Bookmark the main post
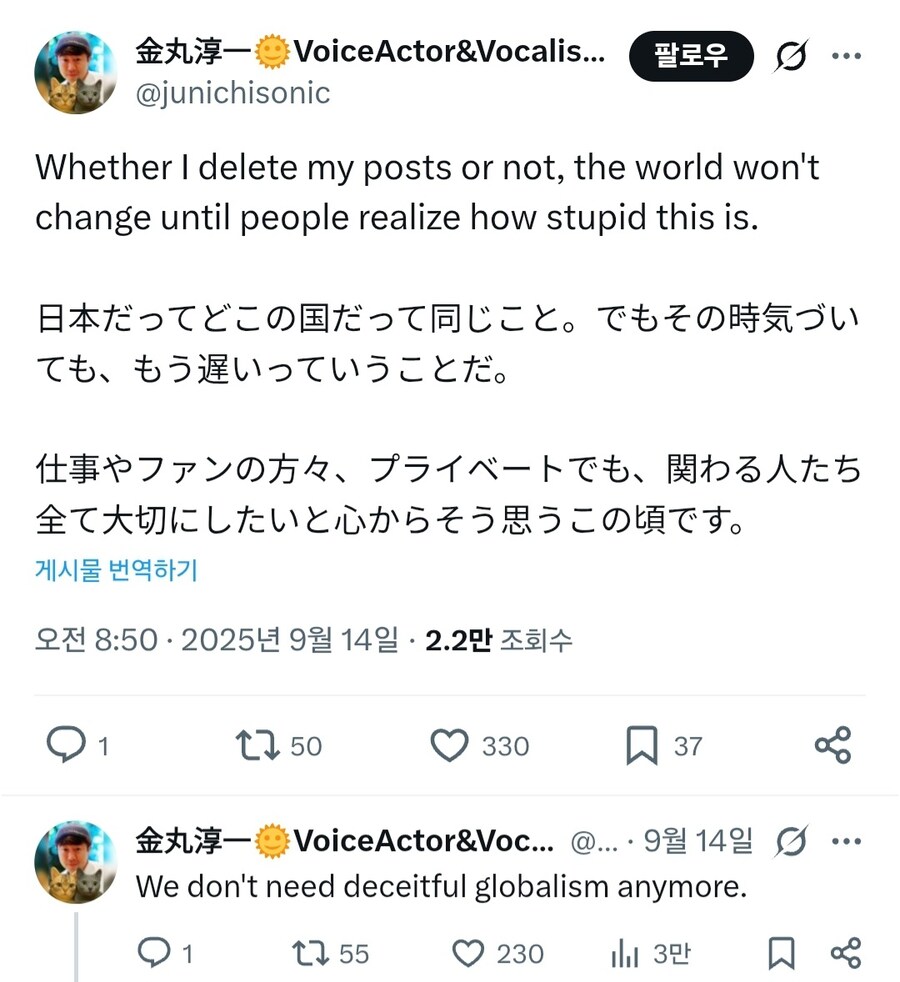The height and width of the screenshot is (982, 900). coord(641,746)
